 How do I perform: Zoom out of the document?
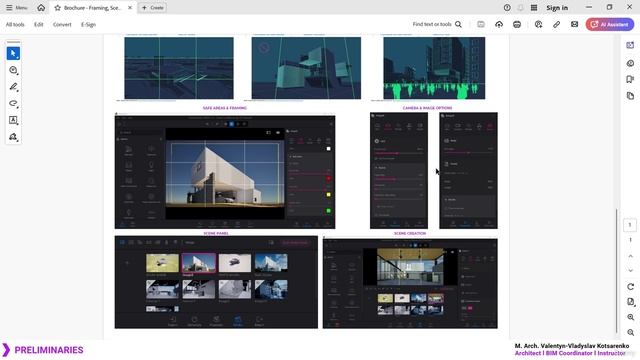click(x=630, y=332)
